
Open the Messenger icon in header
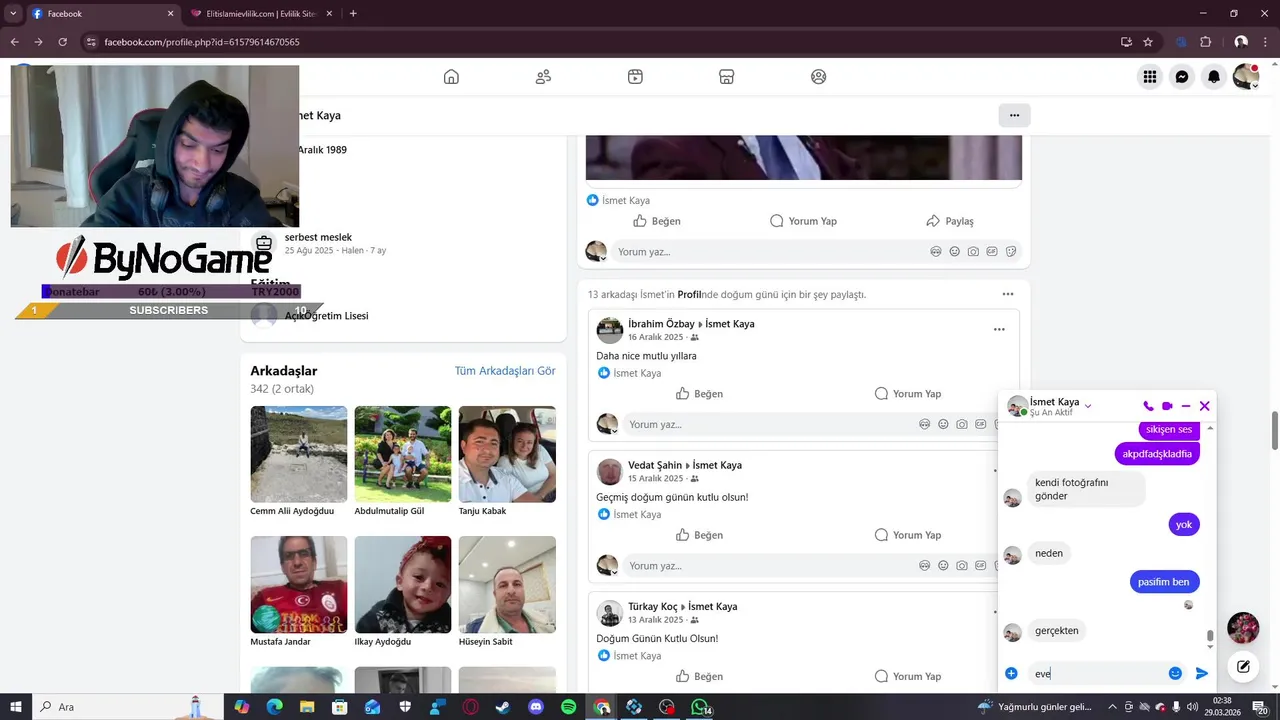point(1182,77)
